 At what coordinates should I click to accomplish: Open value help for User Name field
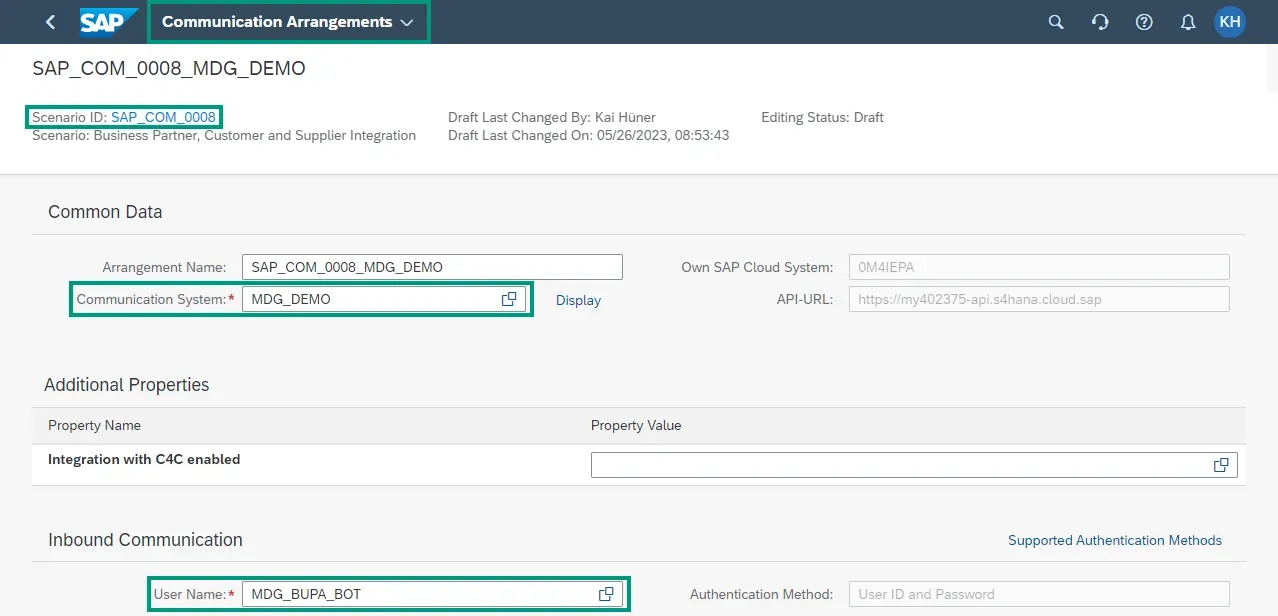(606, 594)
